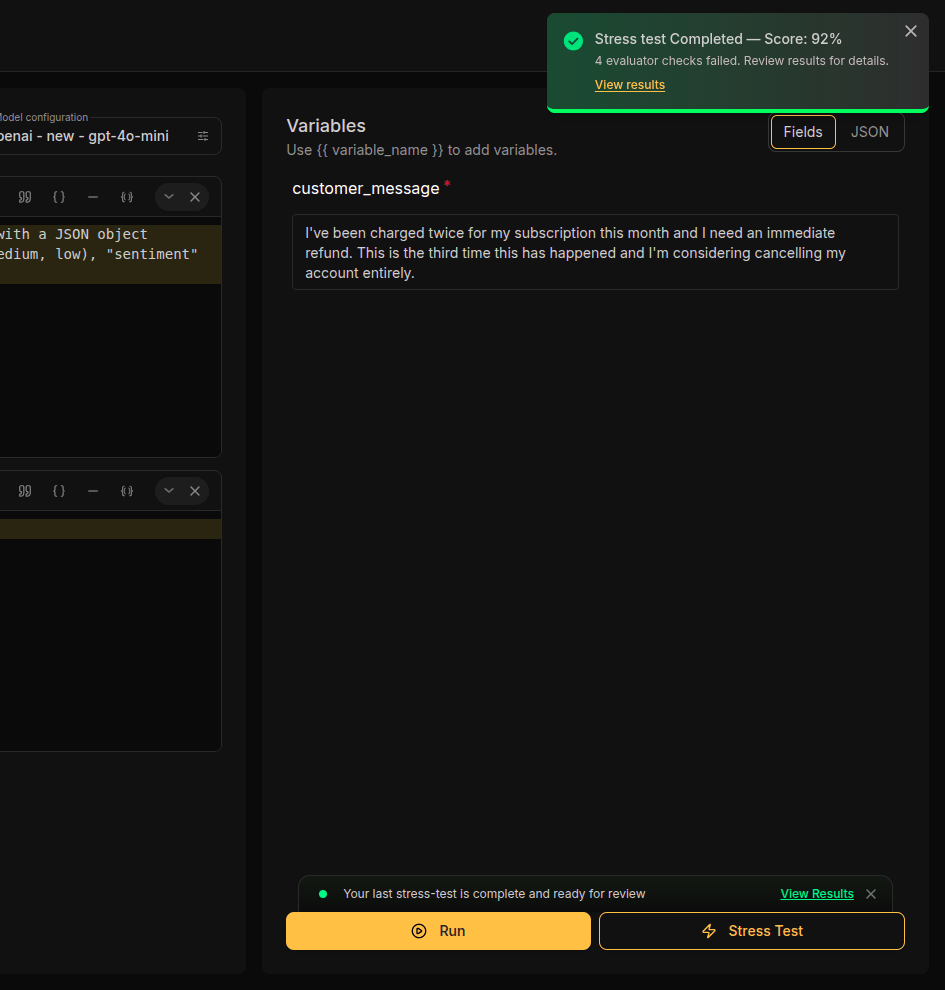Screen dimensions: 945x990
Task: Click the second message editor area
Action: (110, 631)
